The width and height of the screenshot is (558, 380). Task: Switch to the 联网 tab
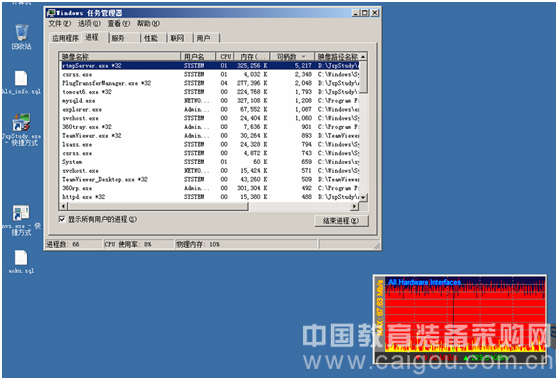pyautogui.click(x=180, y=38)
